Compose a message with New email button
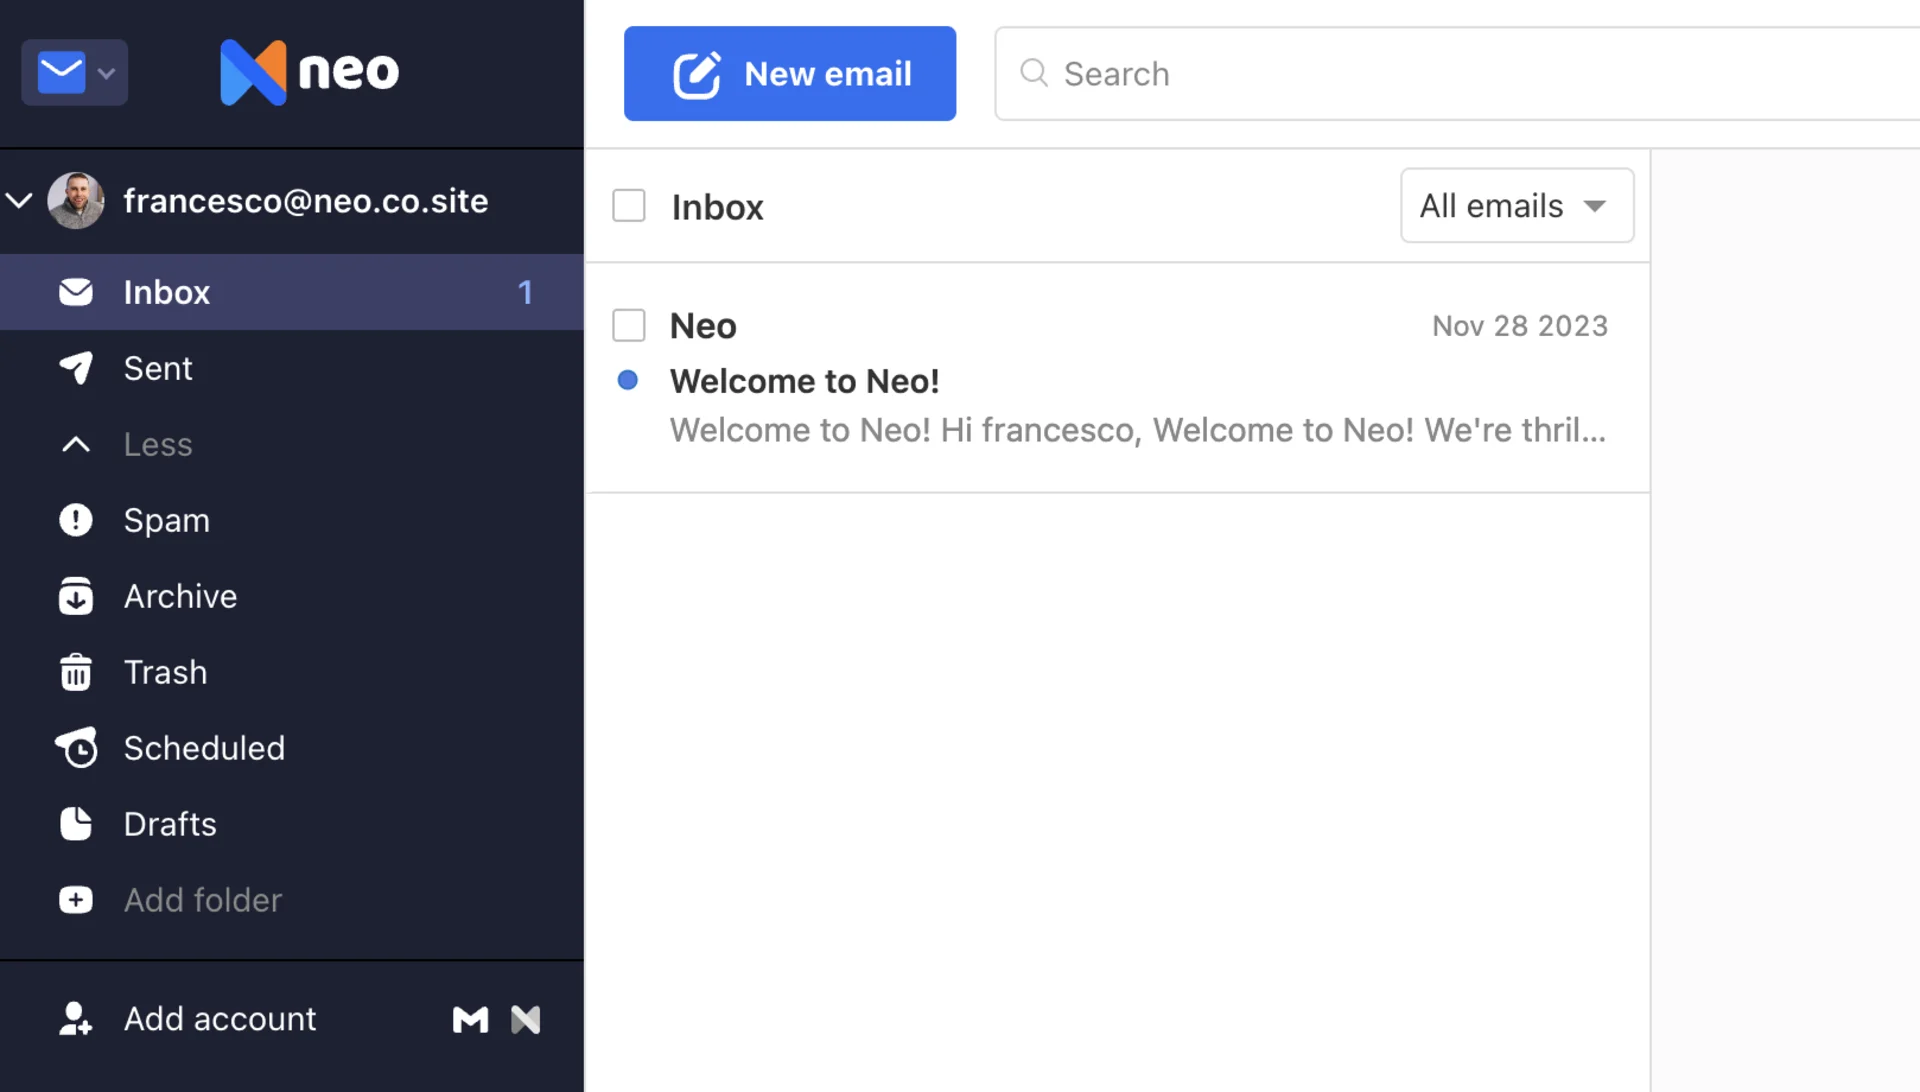Viewport: 1920px width, 1092px height. [x=789, y=73]
